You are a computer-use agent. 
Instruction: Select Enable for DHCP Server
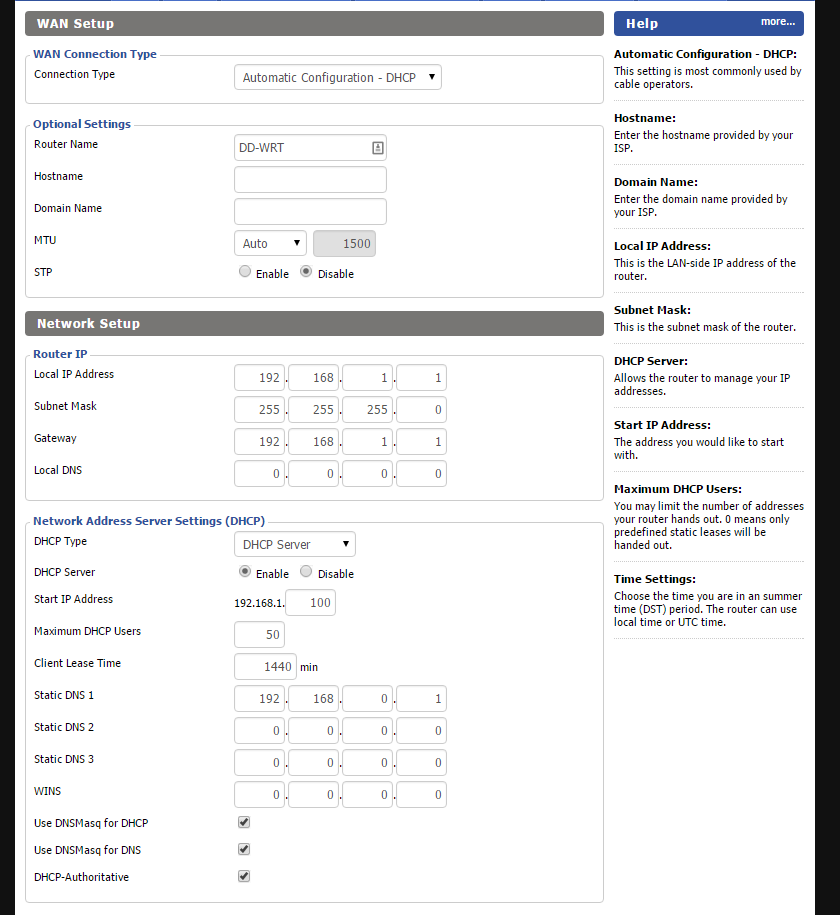coord(245,572)
